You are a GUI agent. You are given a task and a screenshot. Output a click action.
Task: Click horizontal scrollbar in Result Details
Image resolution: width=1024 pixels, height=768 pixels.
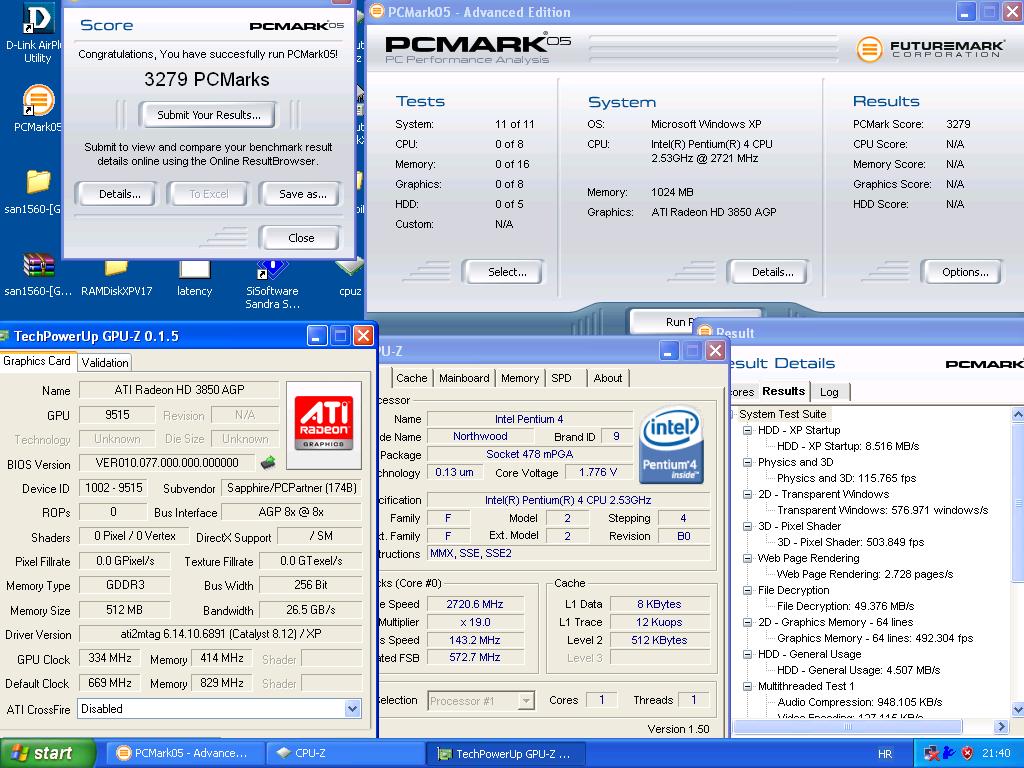848,726
